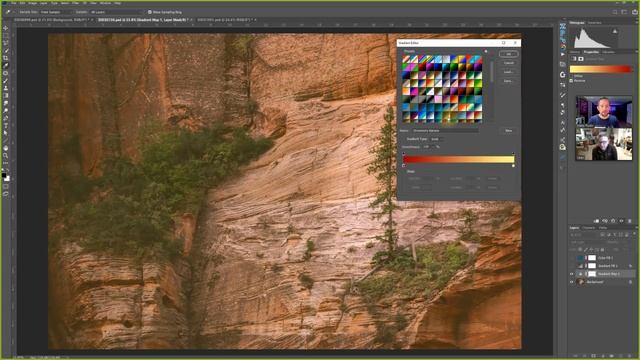This screenshot has height=360, width=640.
Task: Enable the Dither checkbox
Action: pos(572,76)
